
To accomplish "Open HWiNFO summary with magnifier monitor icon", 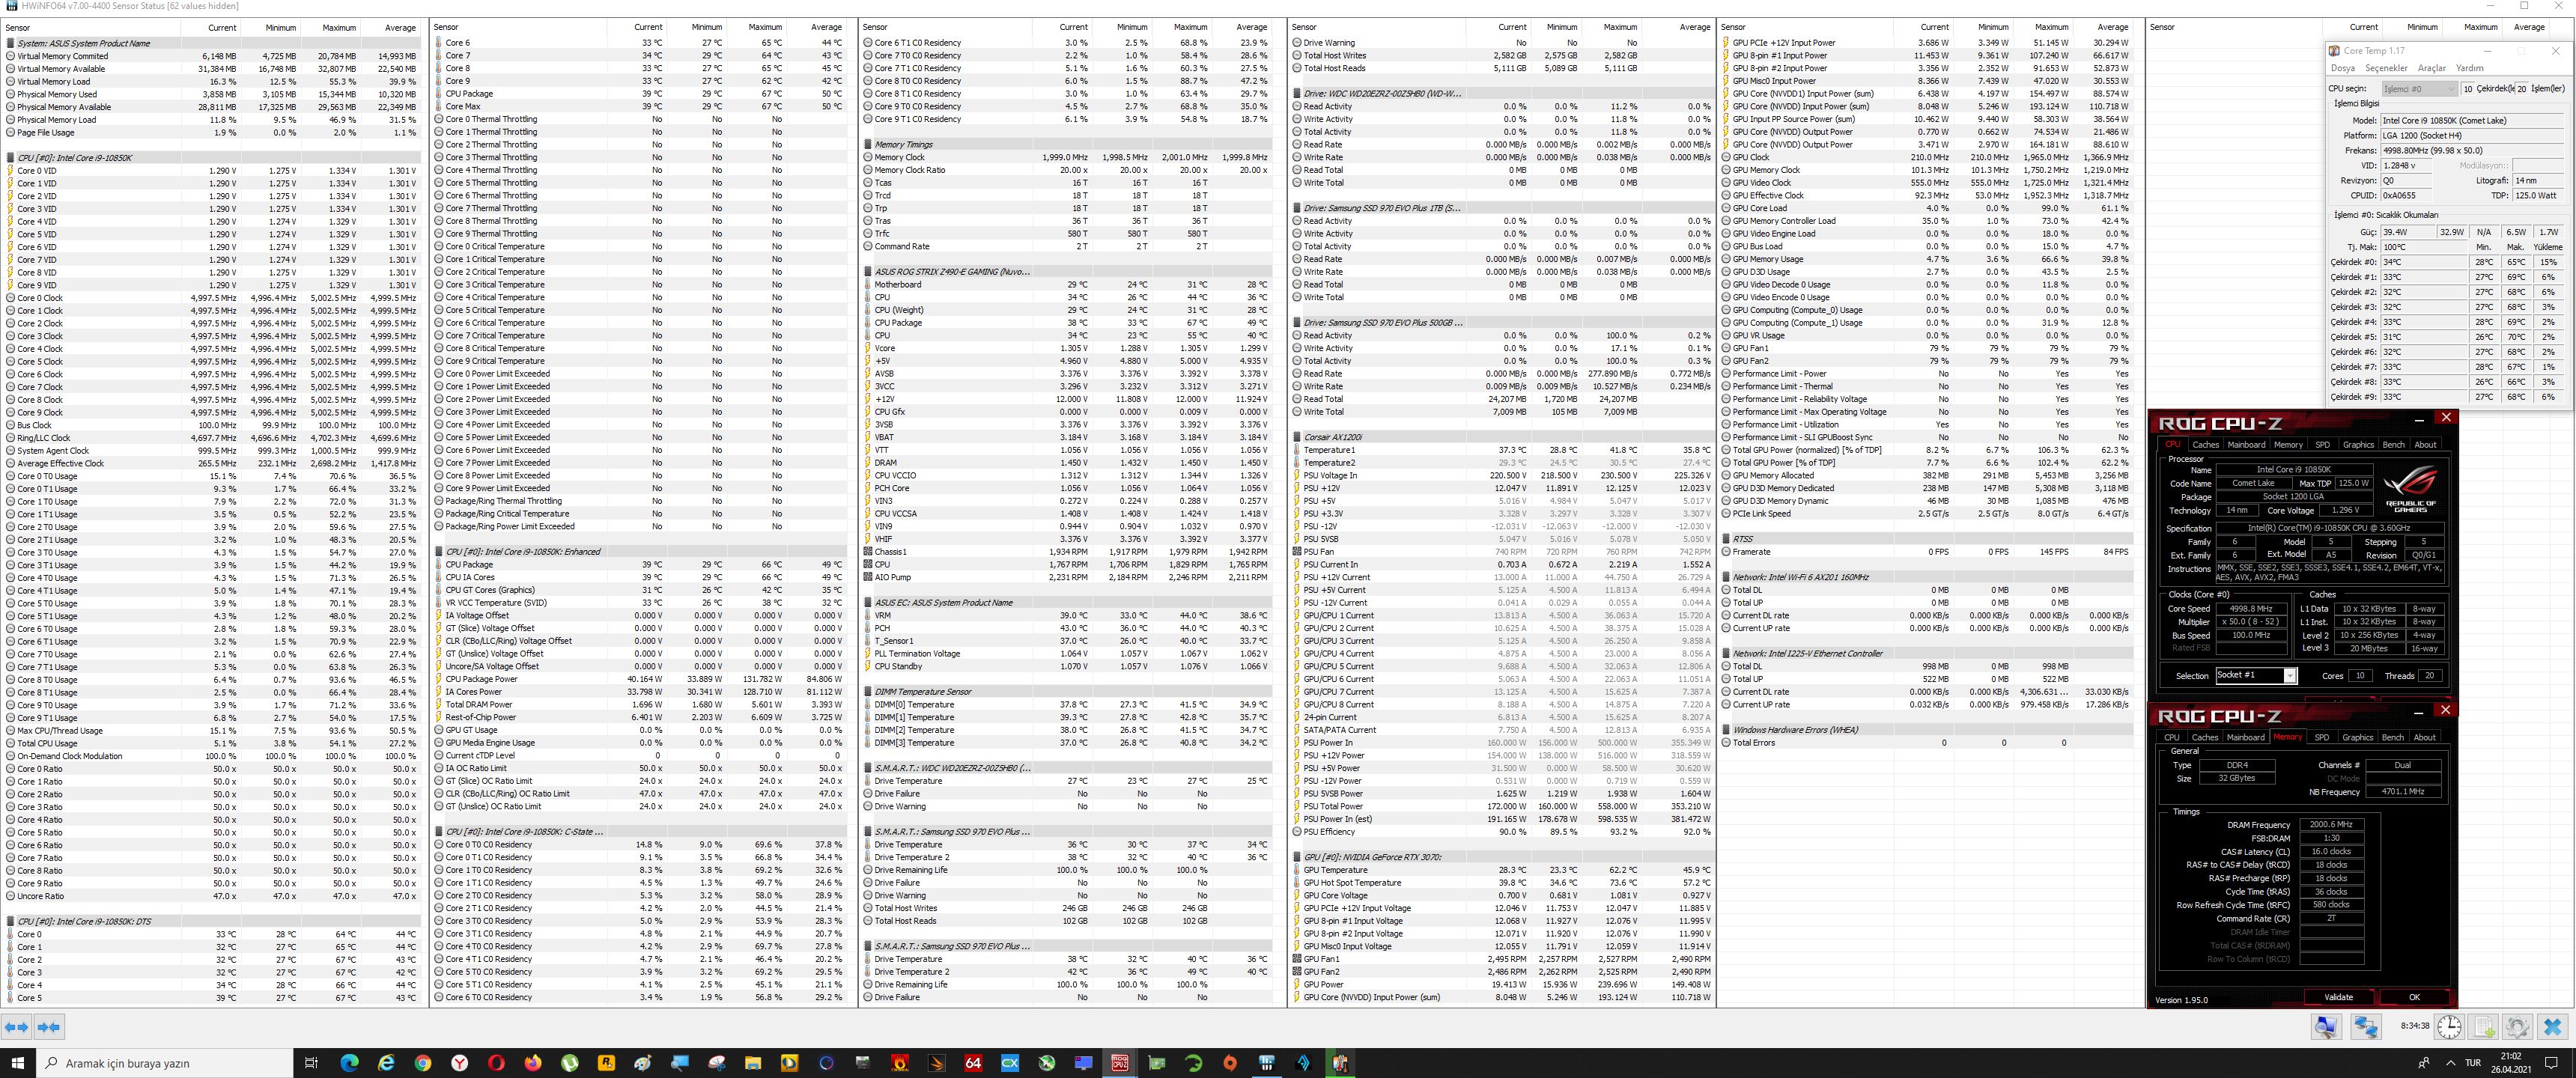I will pos(2326,1026).
